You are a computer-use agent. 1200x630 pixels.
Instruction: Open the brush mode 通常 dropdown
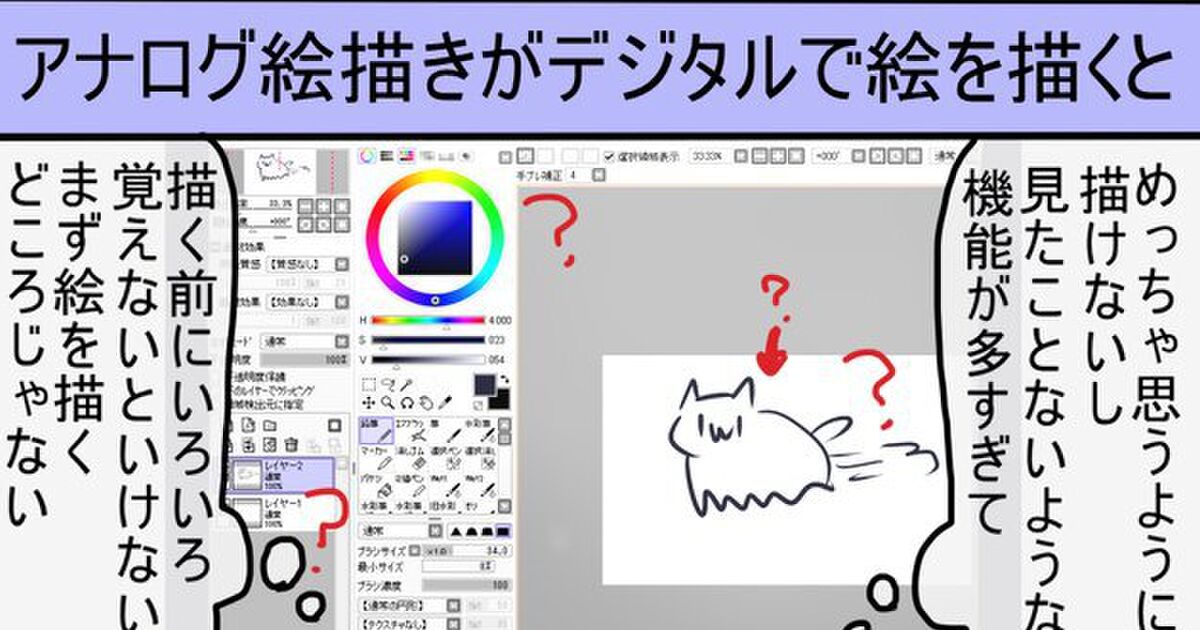coord(398,529)
